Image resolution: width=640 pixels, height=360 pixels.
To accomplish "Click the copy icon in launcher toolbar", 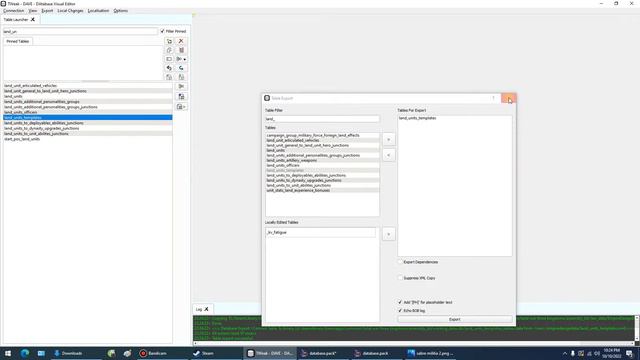I will click(x=169, y=50).
